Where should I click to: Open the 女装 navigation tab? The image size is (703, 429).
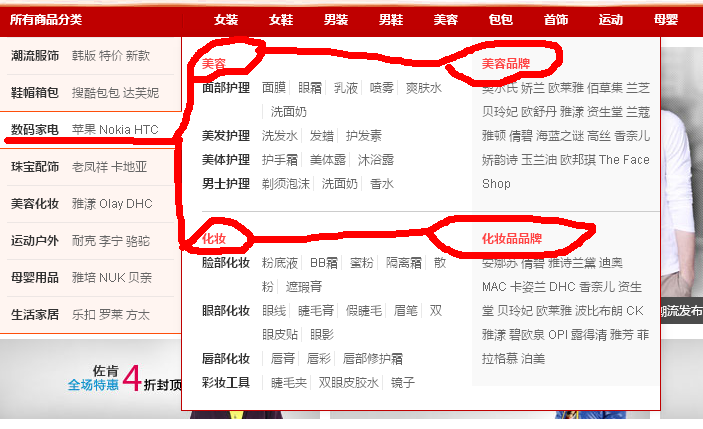[226, 20]
